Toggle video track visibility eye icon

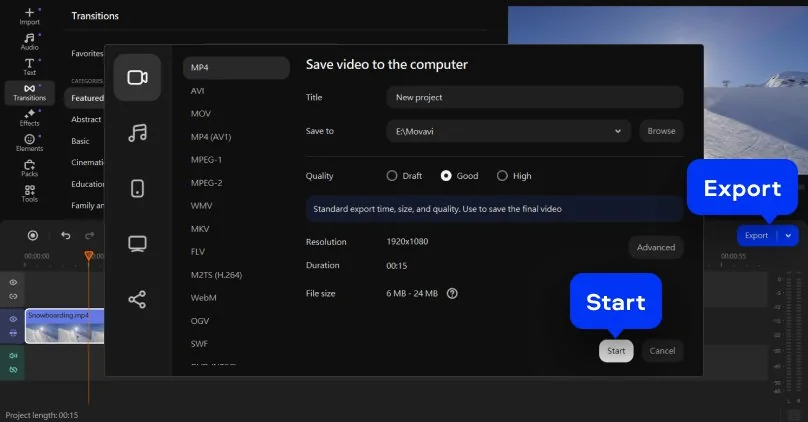tap(14, 319)
